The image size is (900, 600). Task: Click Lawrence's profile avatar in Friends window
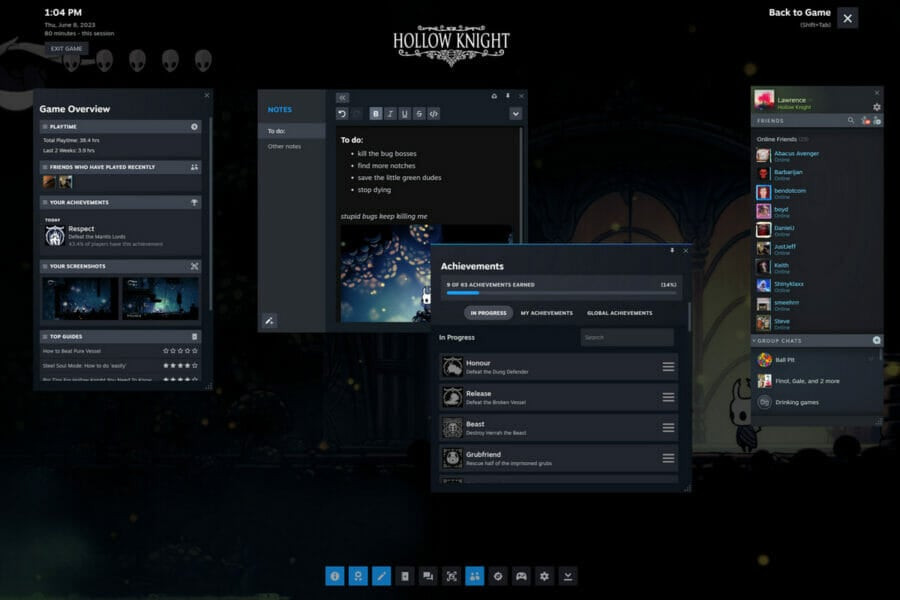click(x=764, y=100)
